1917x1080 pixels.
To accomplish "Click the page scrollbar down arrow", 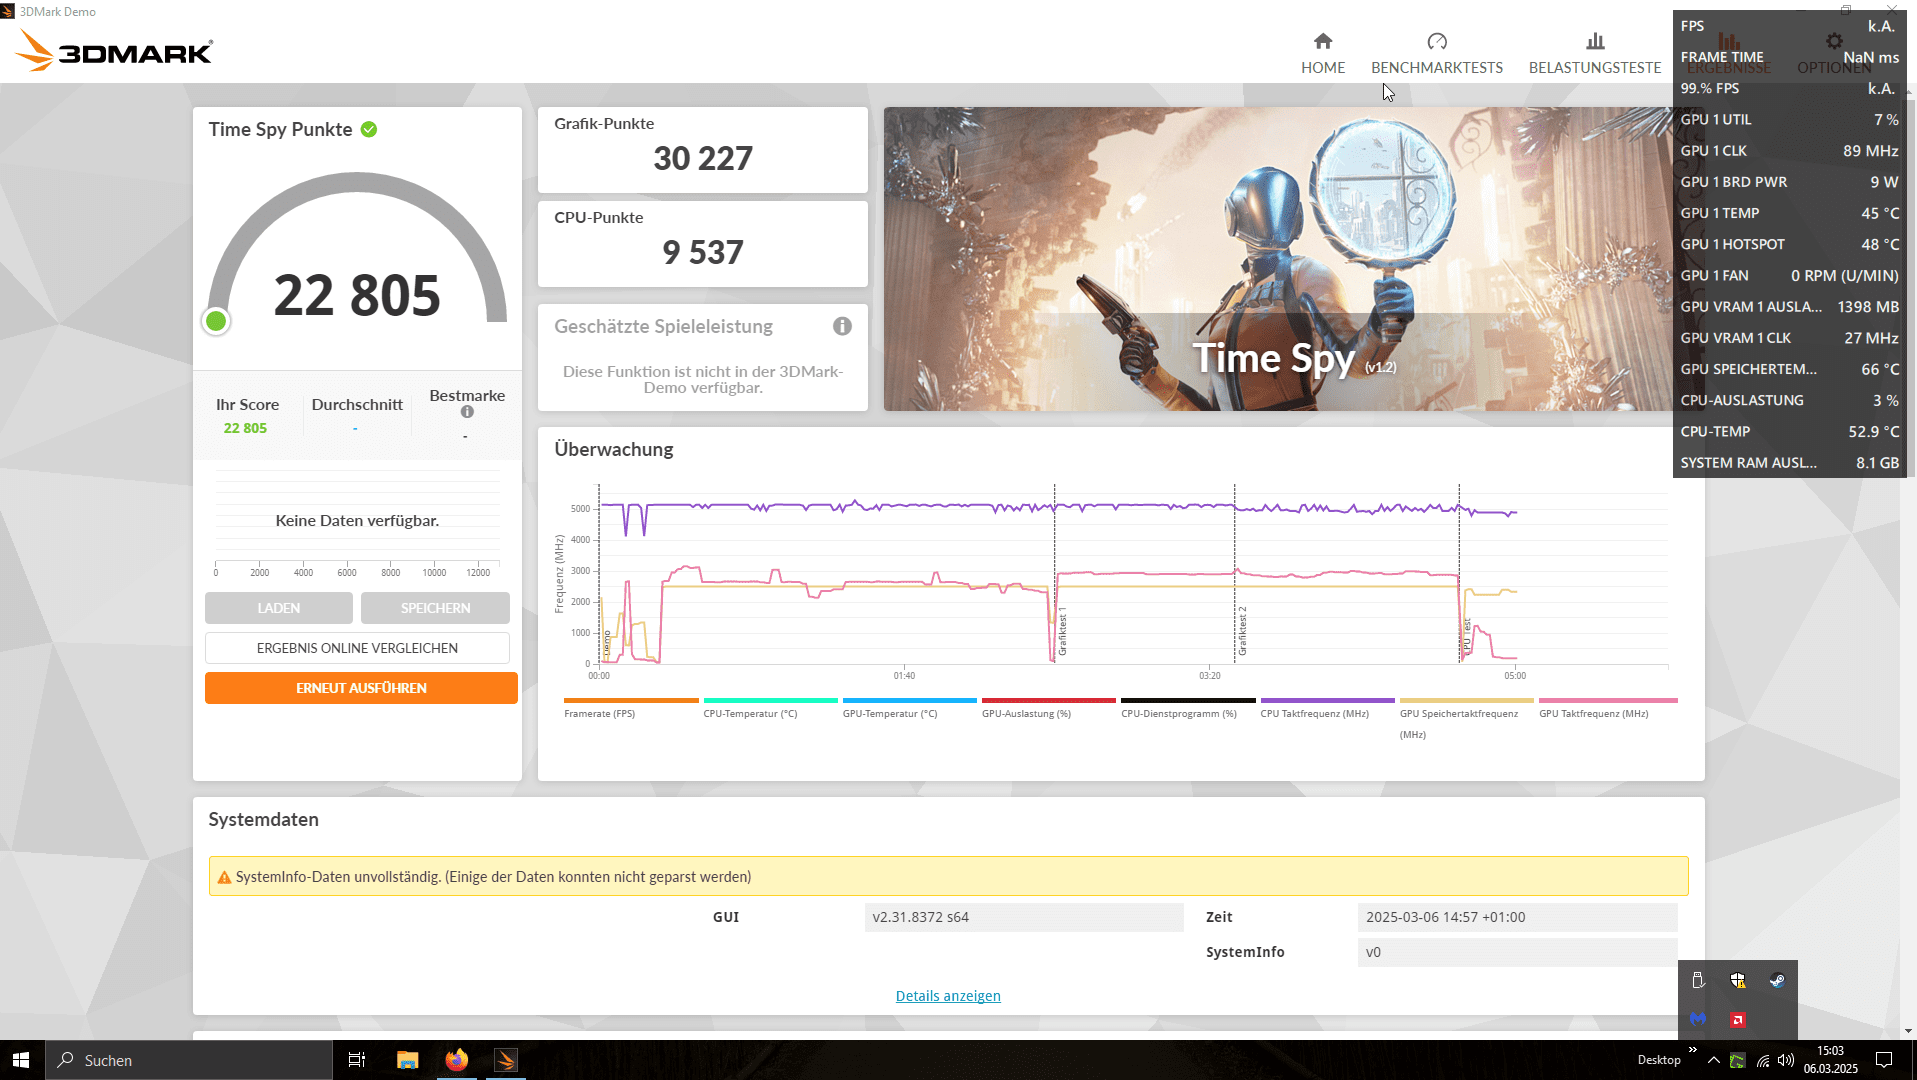I will coord(1908,1031).
